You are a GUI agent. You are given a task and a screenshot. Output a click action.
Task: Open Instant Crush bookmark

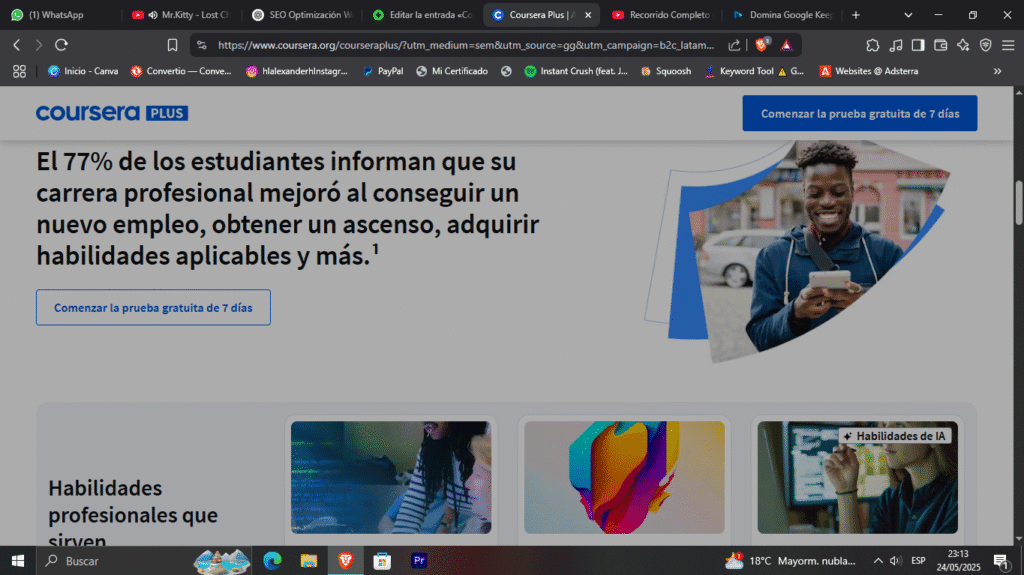pos(576,71)
